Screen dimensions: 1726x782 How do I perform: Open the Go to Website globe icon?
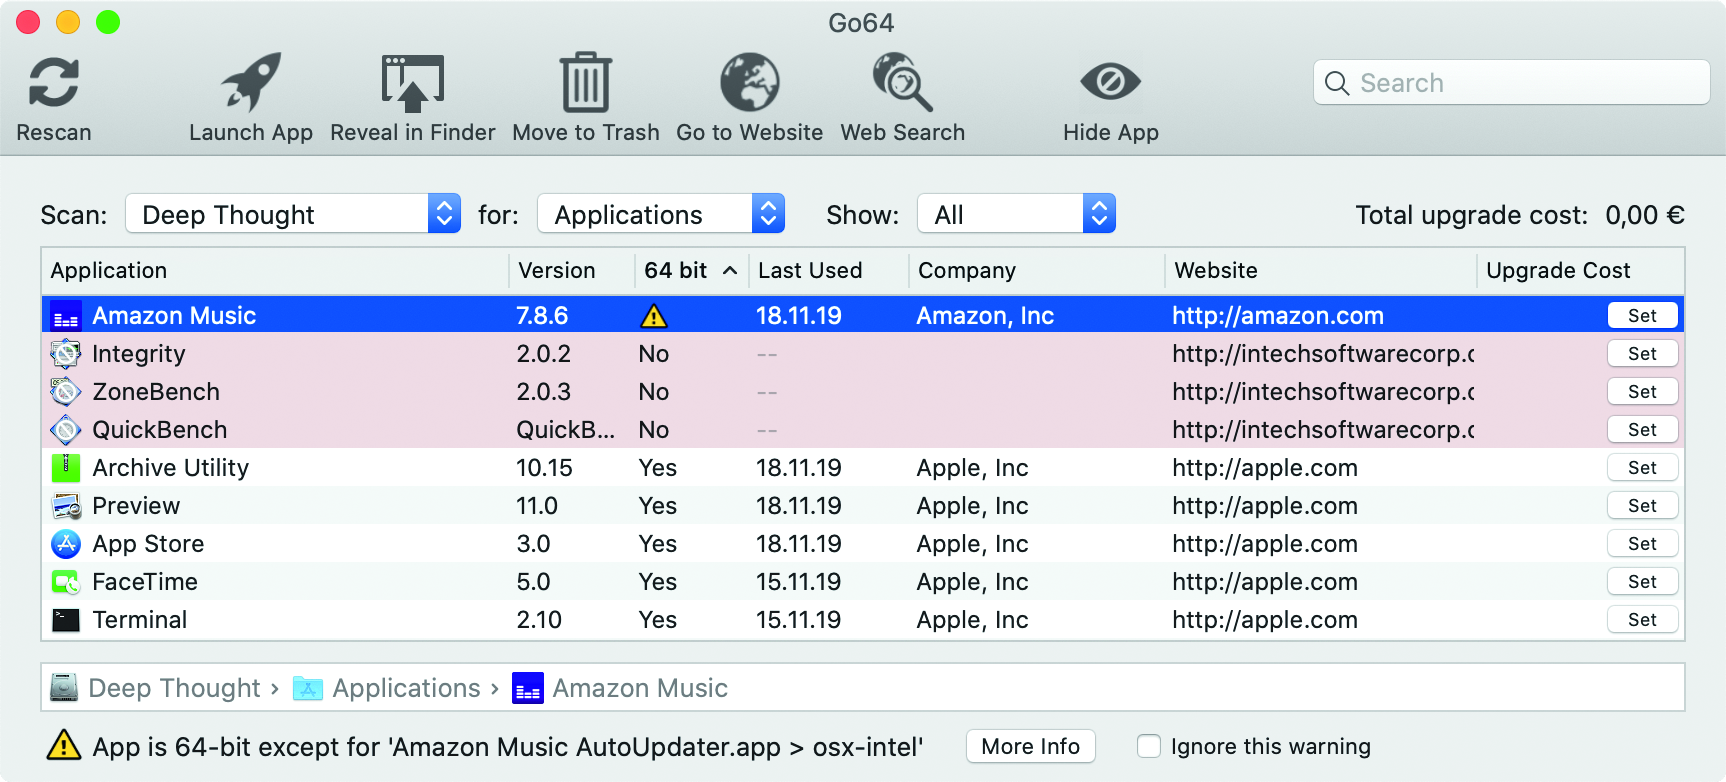[x=749, y=83]
